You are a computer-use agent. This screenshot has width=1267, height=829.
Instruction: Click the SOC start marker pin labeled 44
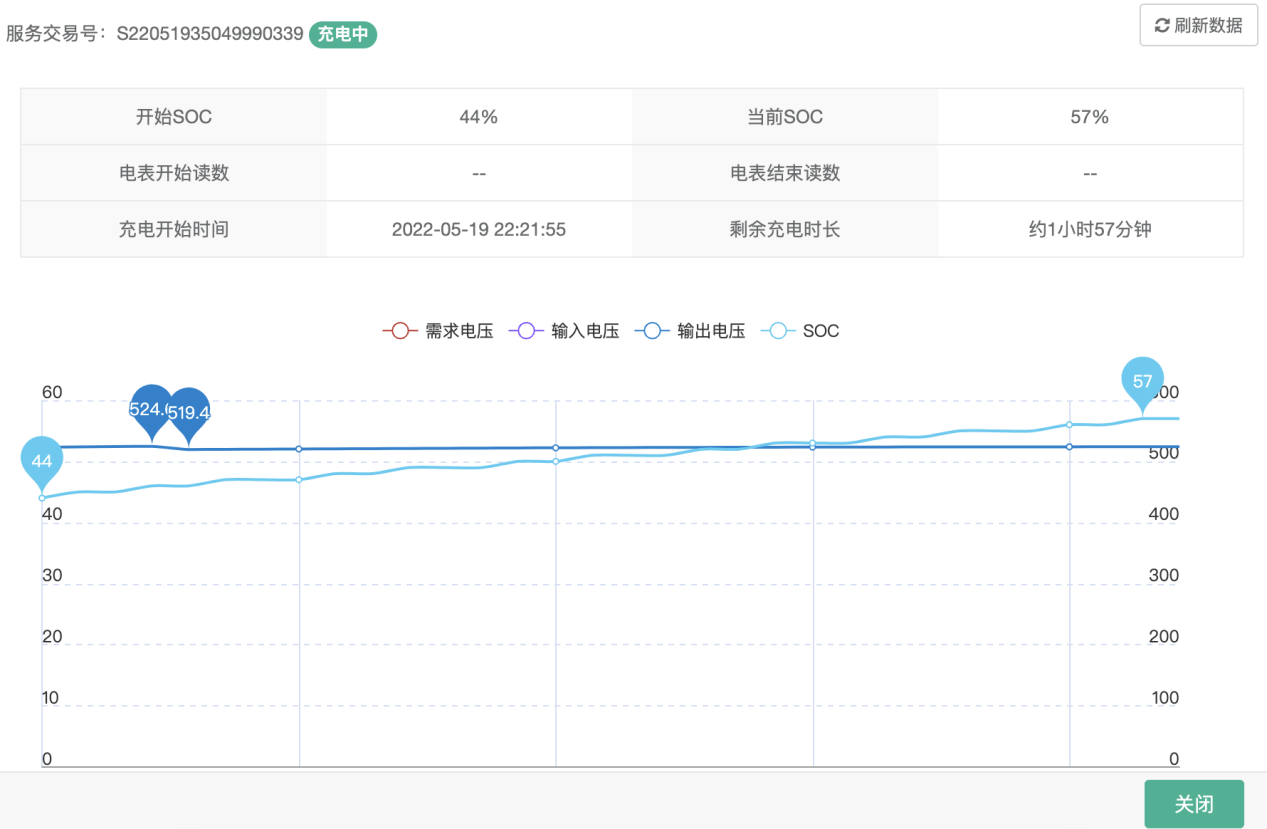(42, 461)
